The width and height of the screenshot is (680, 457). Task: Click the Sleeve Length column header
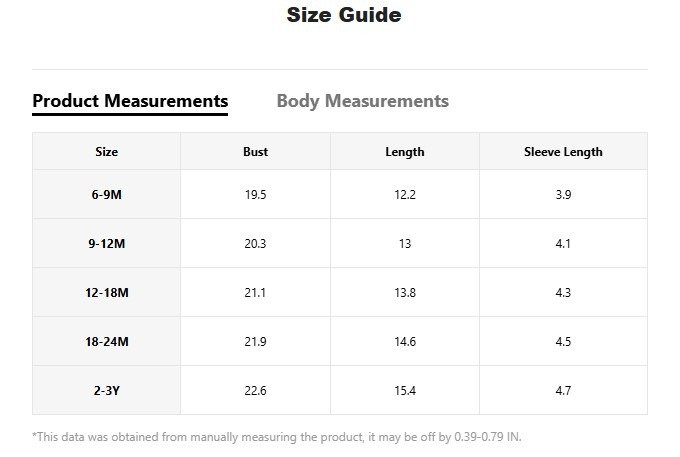(563, 152)
